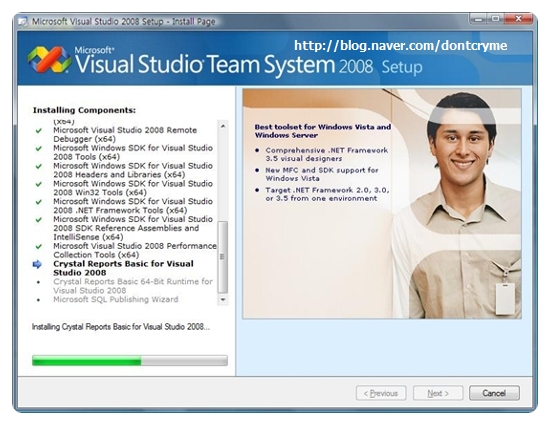Click the 'Comprehensive .NET Framework 3.5' bullet text
Screen dimensions: 550x425
[x=327, y=154]
